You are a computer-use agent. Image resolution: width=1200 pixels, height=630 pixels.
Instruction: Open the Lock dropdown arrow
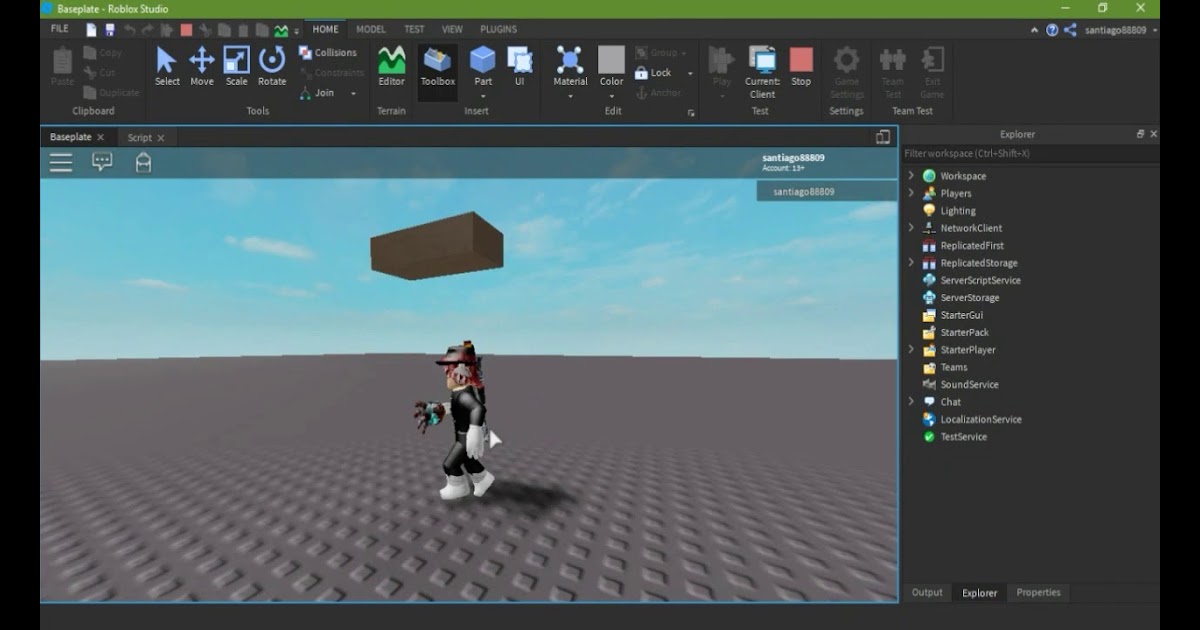(x=690, y=73)
